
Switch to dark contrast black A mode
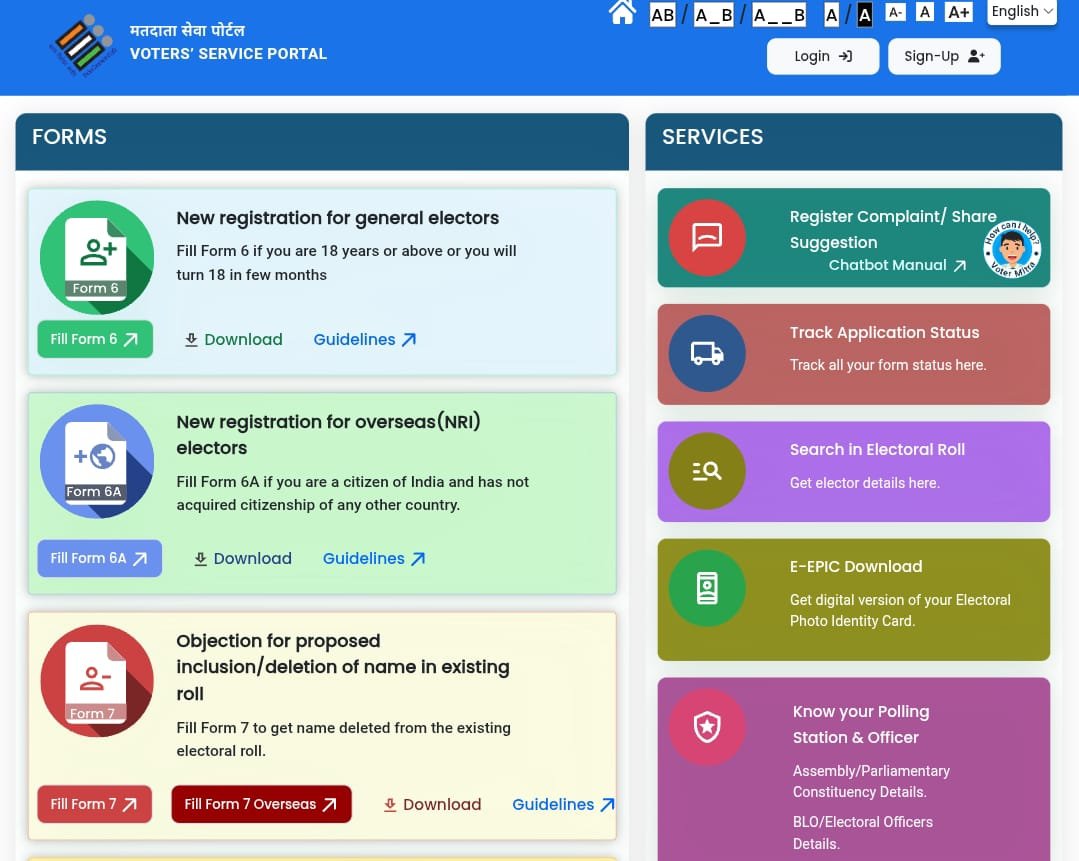(865, 14)
